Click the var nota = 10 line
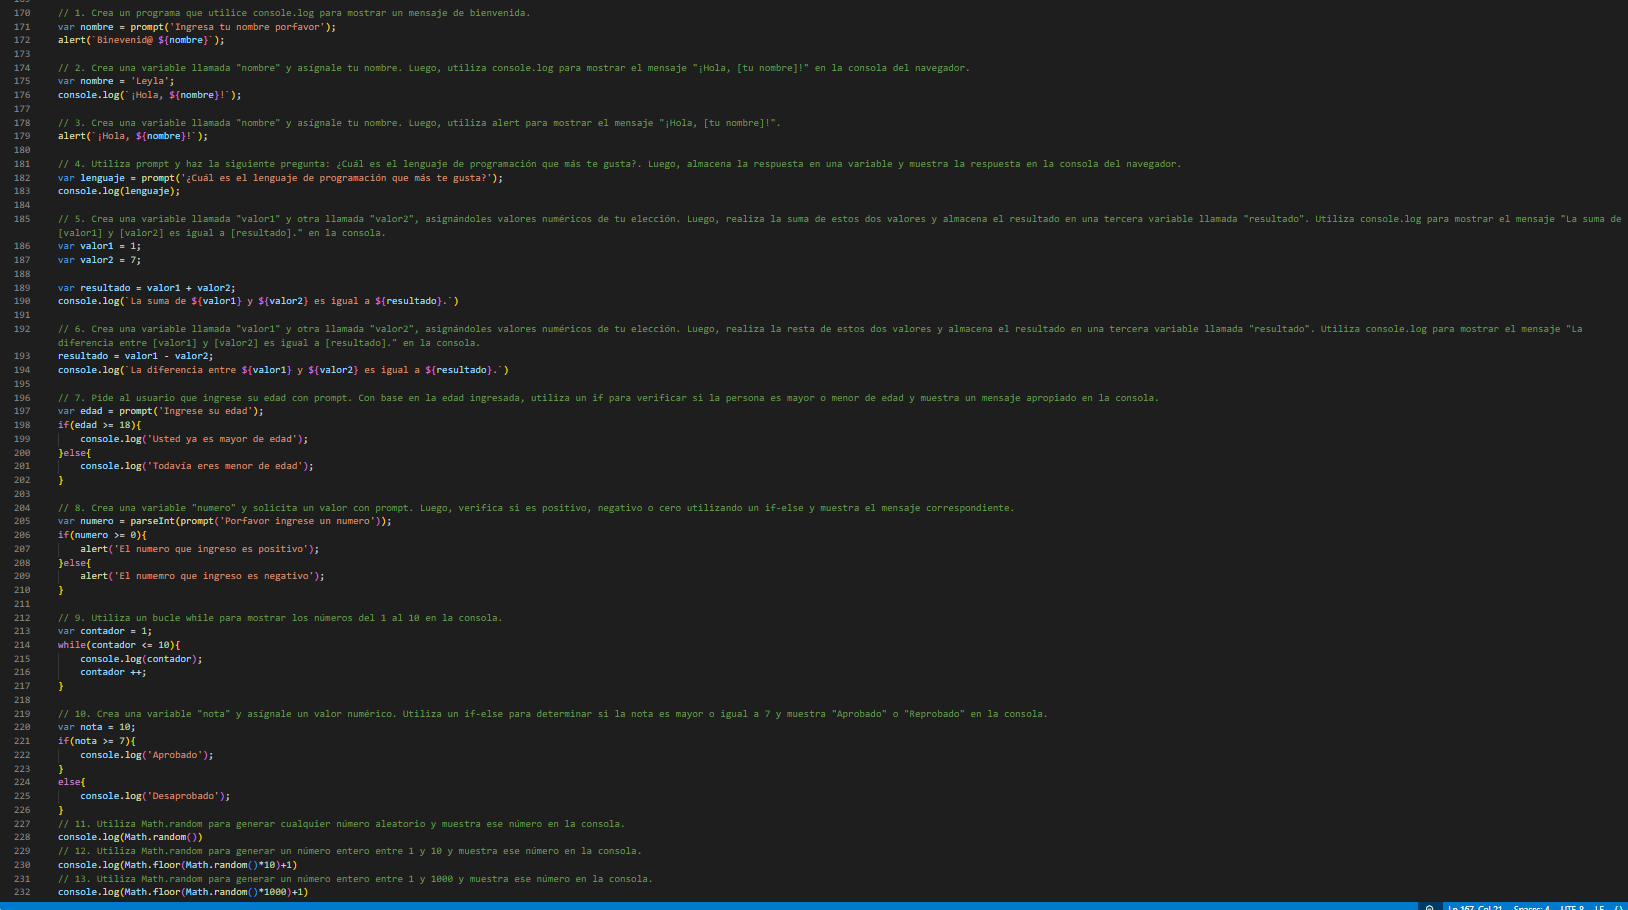The width and height of the screenshot is (1628, 910). (96, 727)
